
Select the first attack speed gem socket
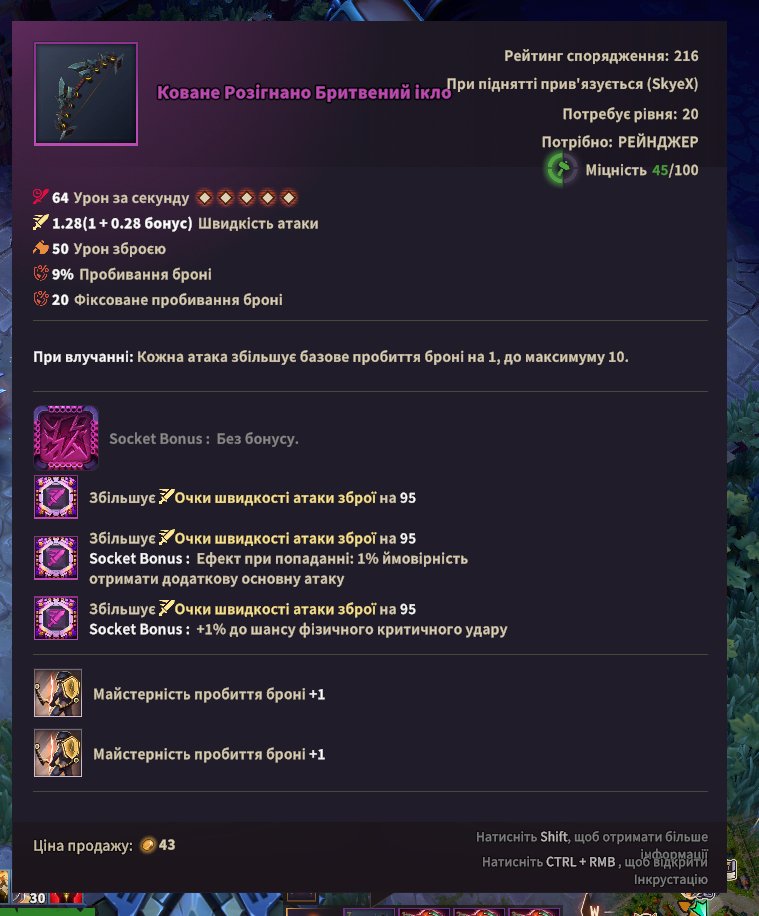click(x=56, y=497)
